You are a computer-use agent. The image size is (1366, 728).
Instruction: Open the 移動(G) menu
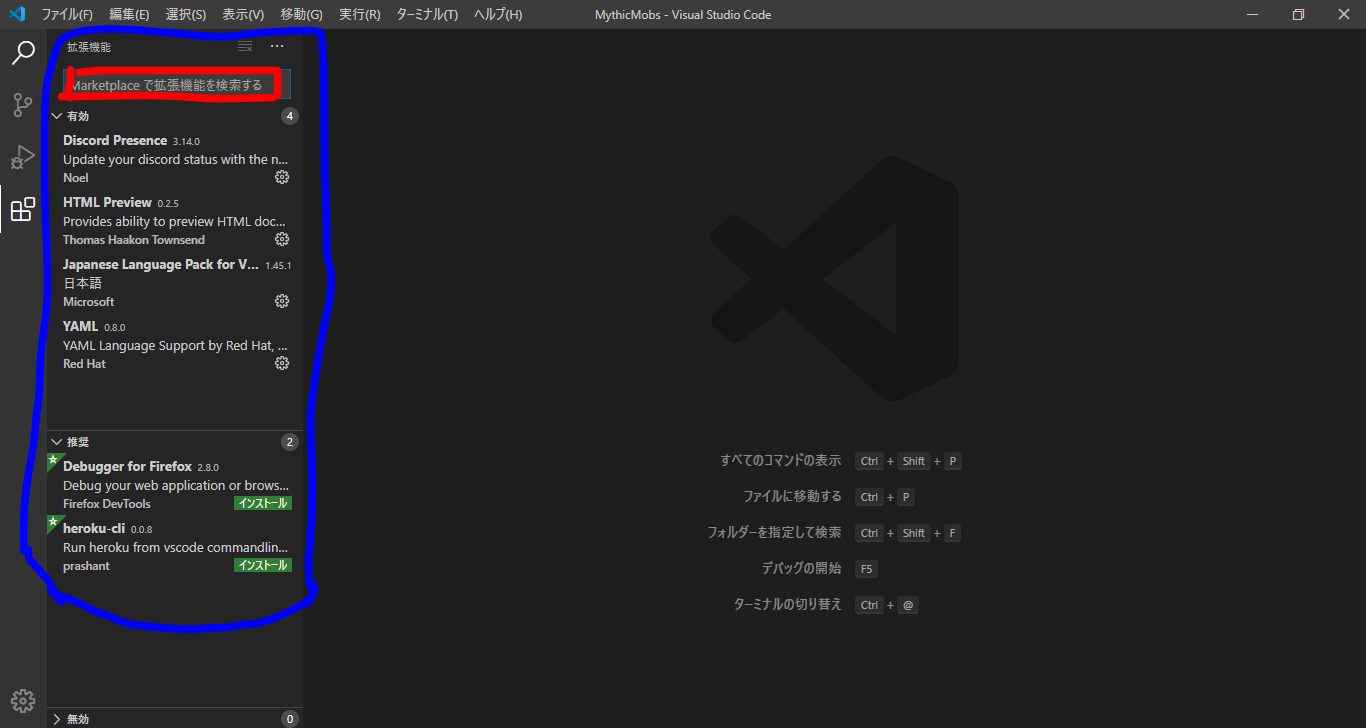point(301,14)
